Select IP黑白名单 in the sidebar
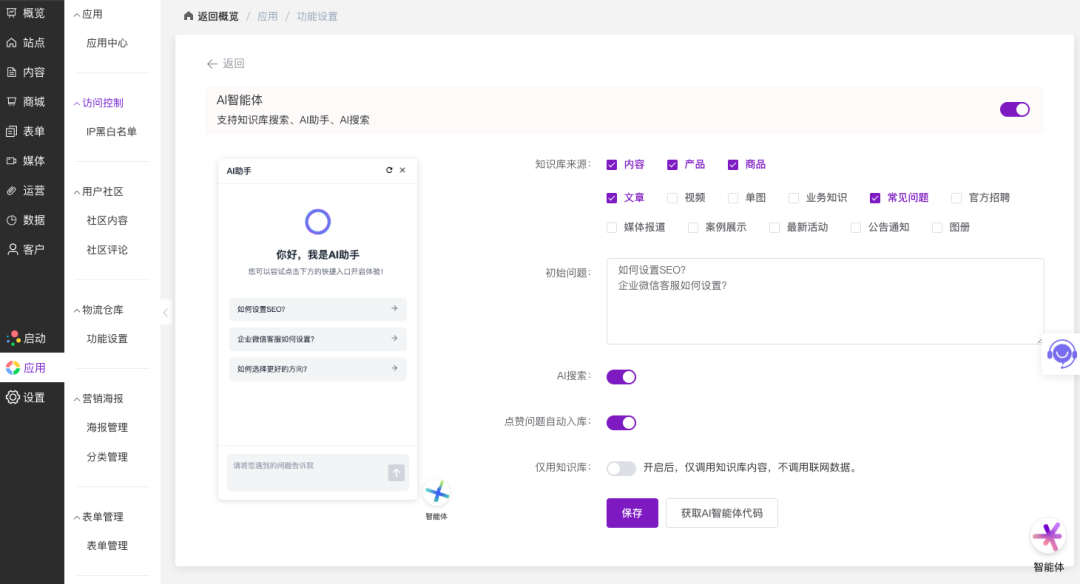The width and height of the screenshot is (1080, 584). pos(111,132)
